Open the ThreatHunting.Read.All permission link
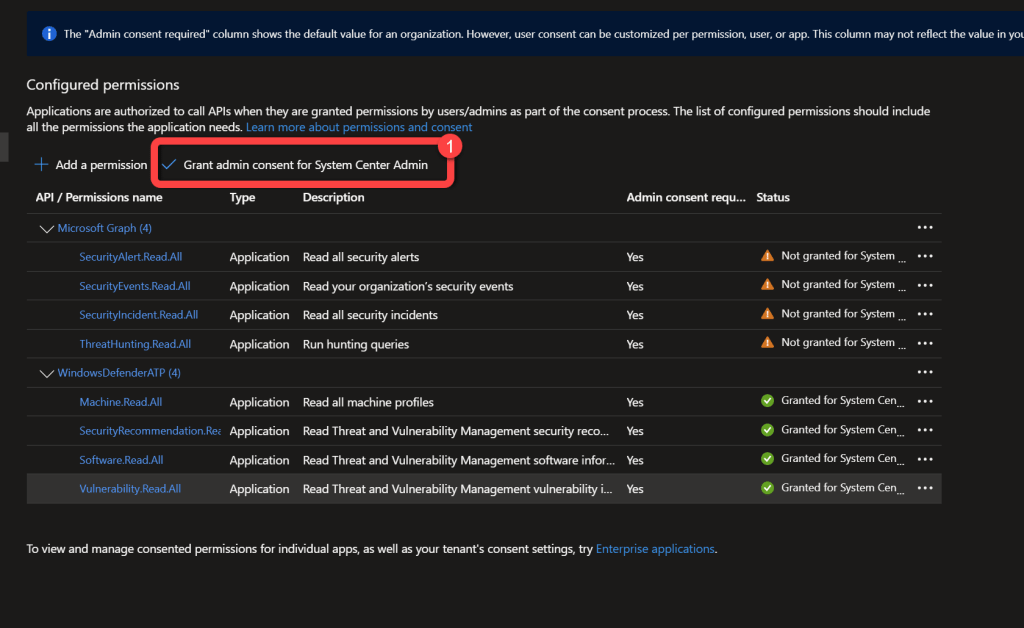Screen dimensions: 1024x628 (135, 344)
